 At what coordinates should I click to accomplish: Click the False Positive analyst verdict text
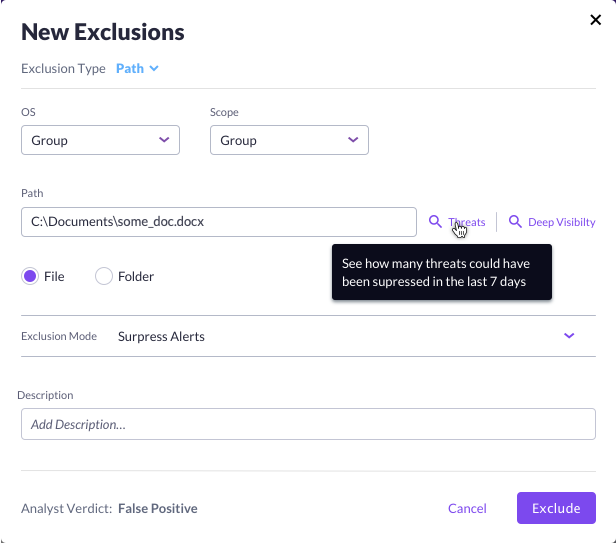point(157,508)
